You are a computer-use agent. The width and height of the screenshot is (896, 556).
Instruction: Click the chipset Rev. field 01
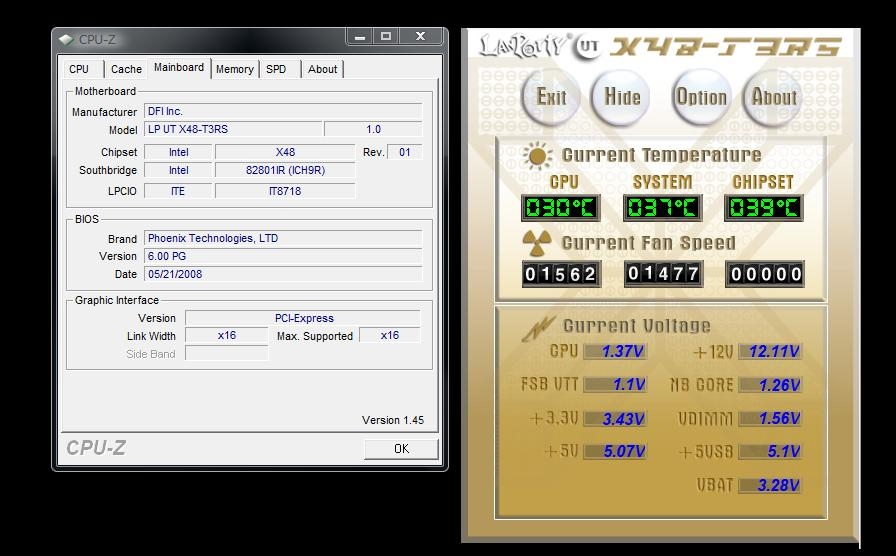[405, 152]
